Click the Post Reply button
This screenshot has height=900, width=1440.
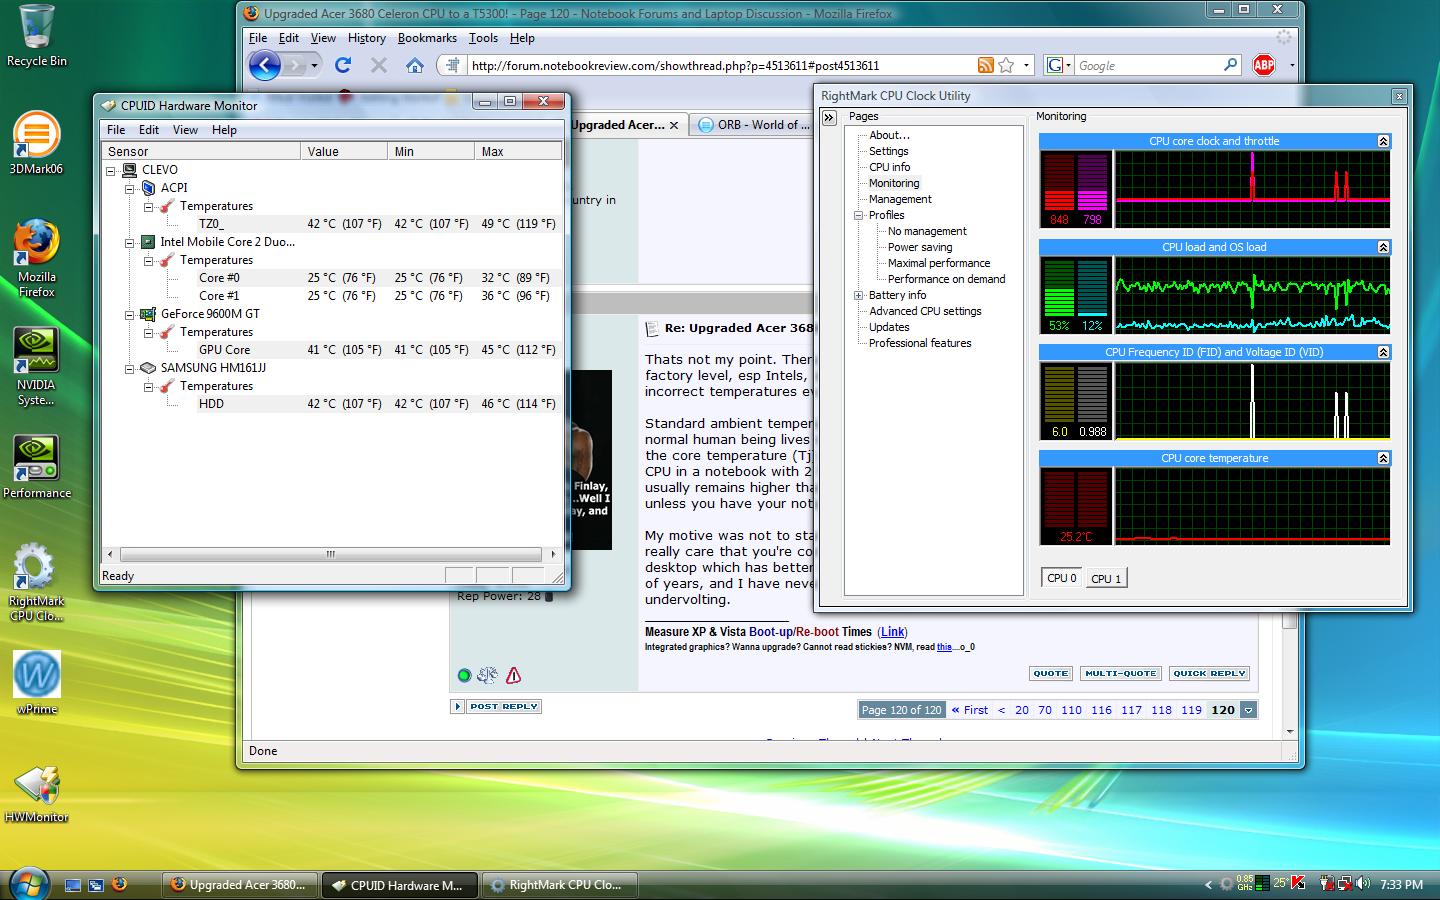click(x=504, y=706)
